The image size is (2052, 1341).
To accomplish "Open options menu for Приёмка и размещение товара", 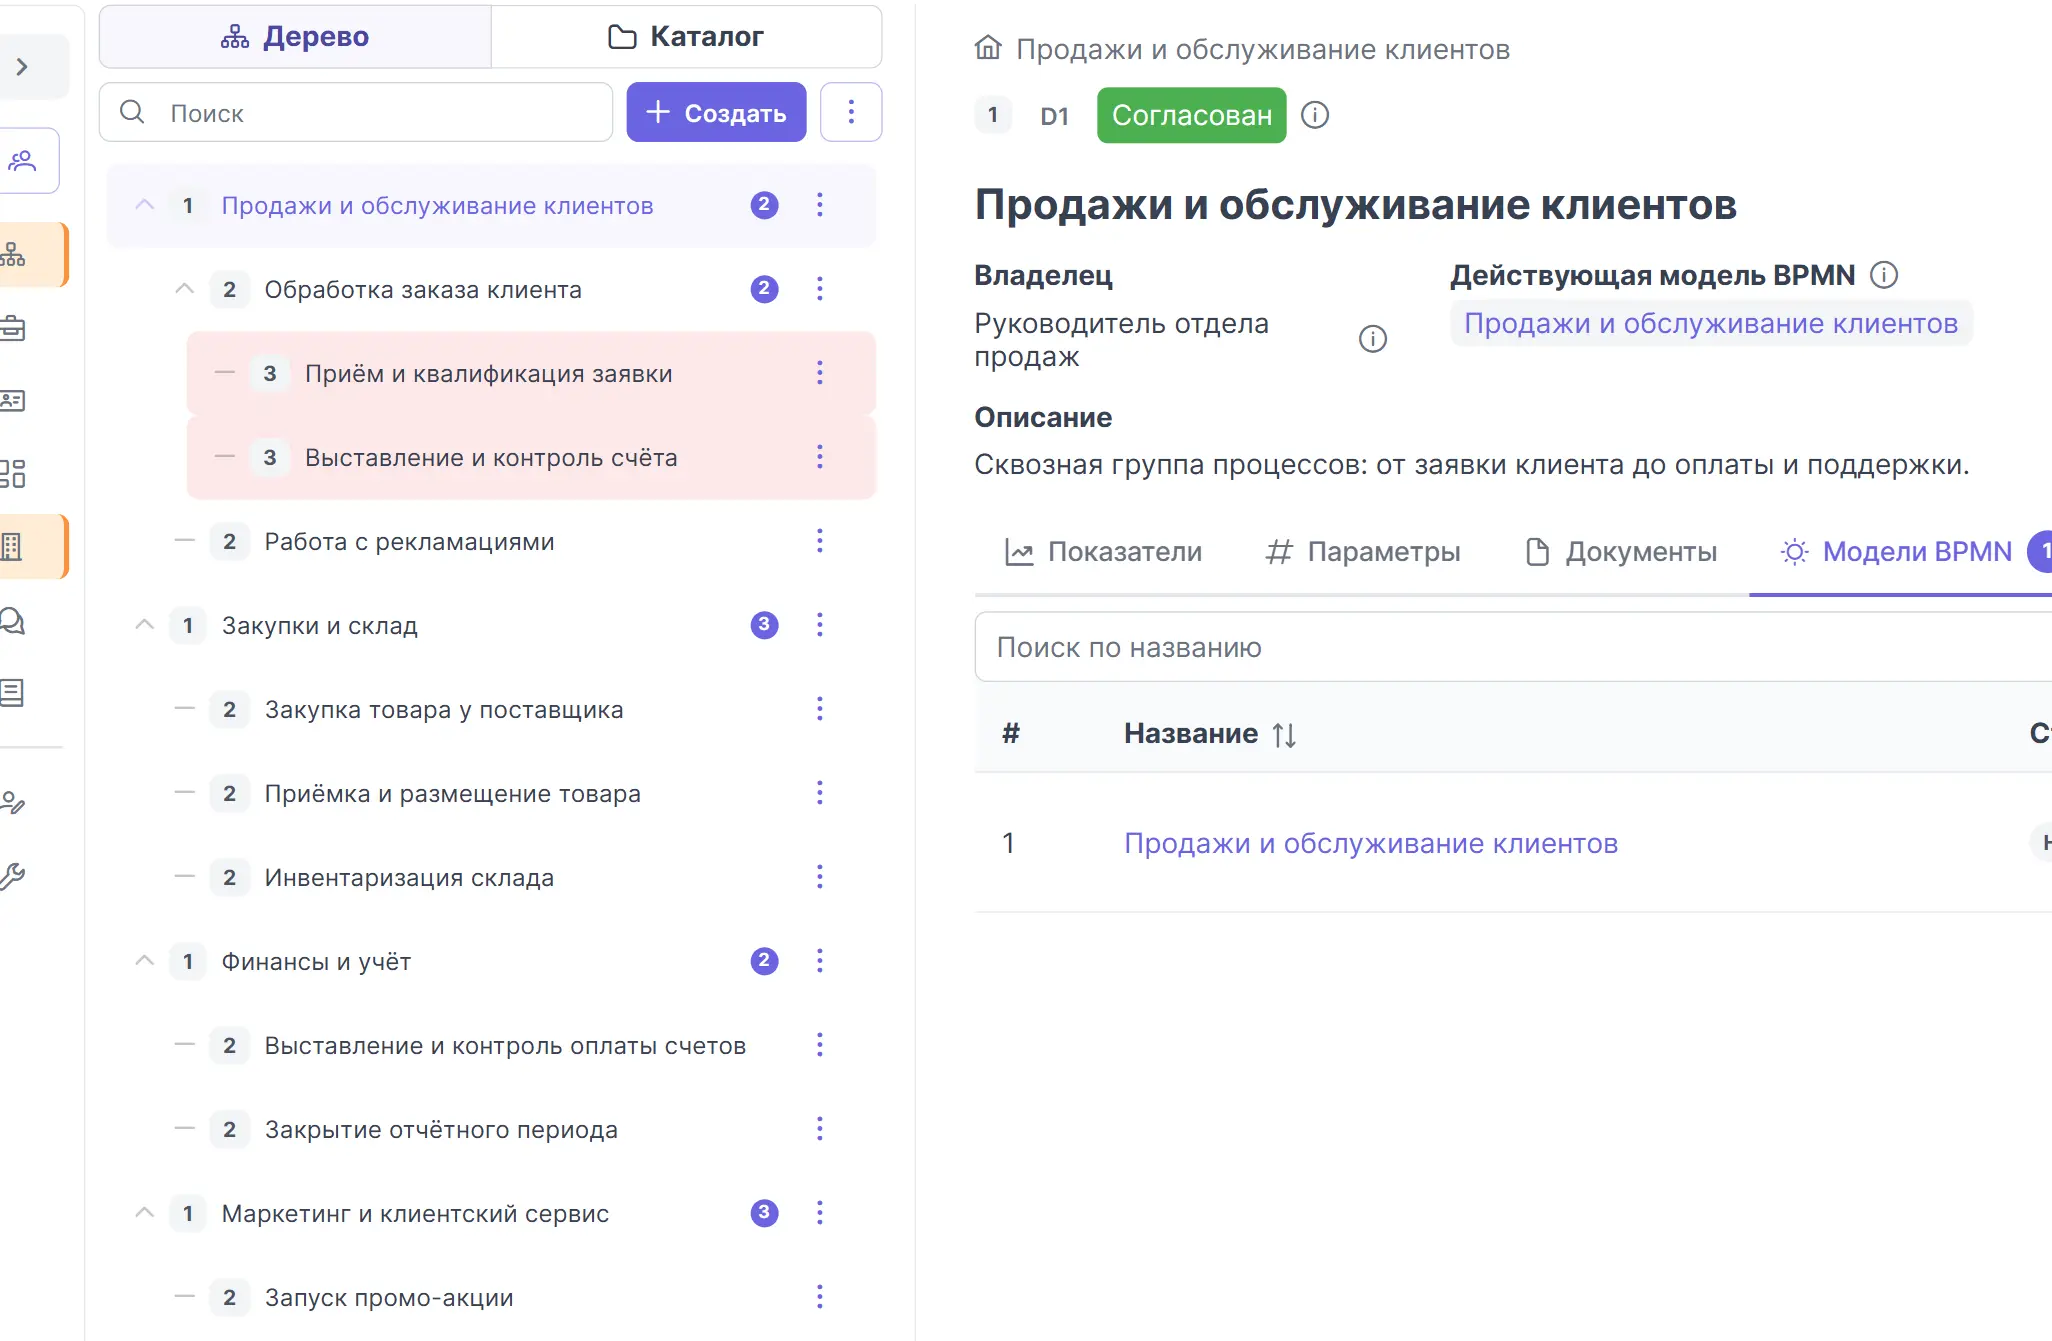I will (x=820, y=793).
